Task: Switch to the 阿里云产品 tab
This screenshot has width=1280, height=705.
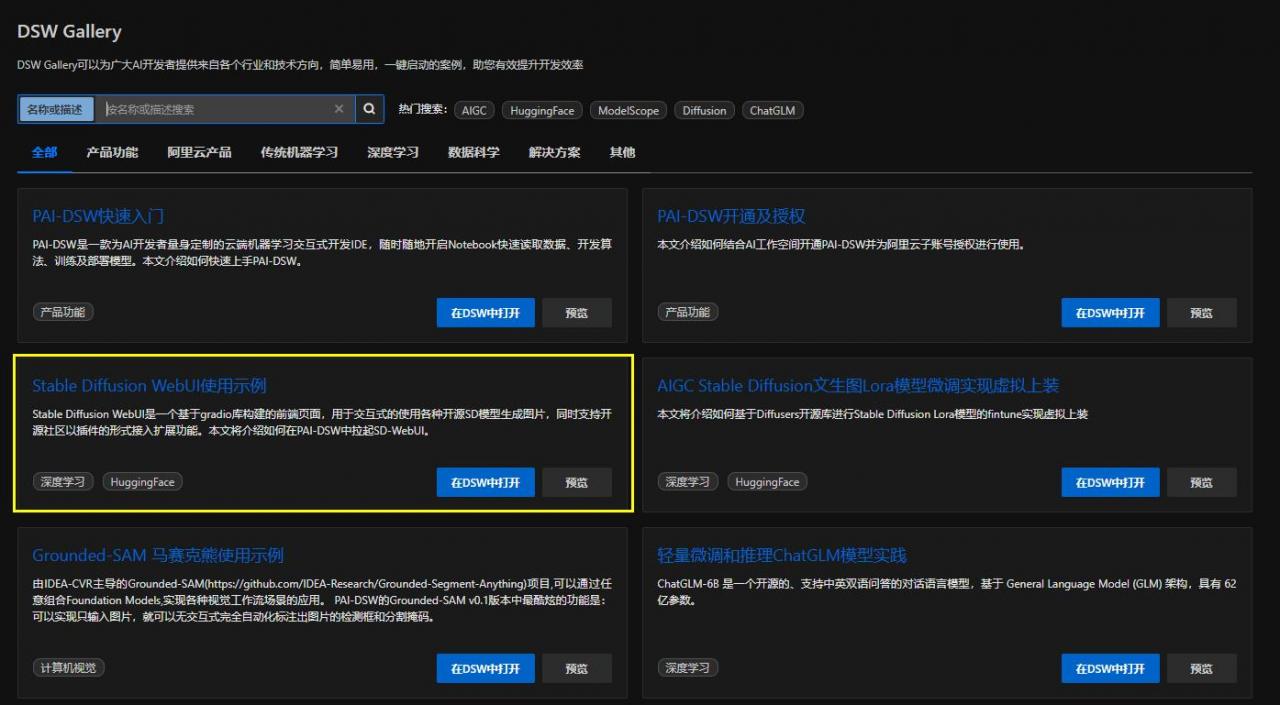Action: 199,152
